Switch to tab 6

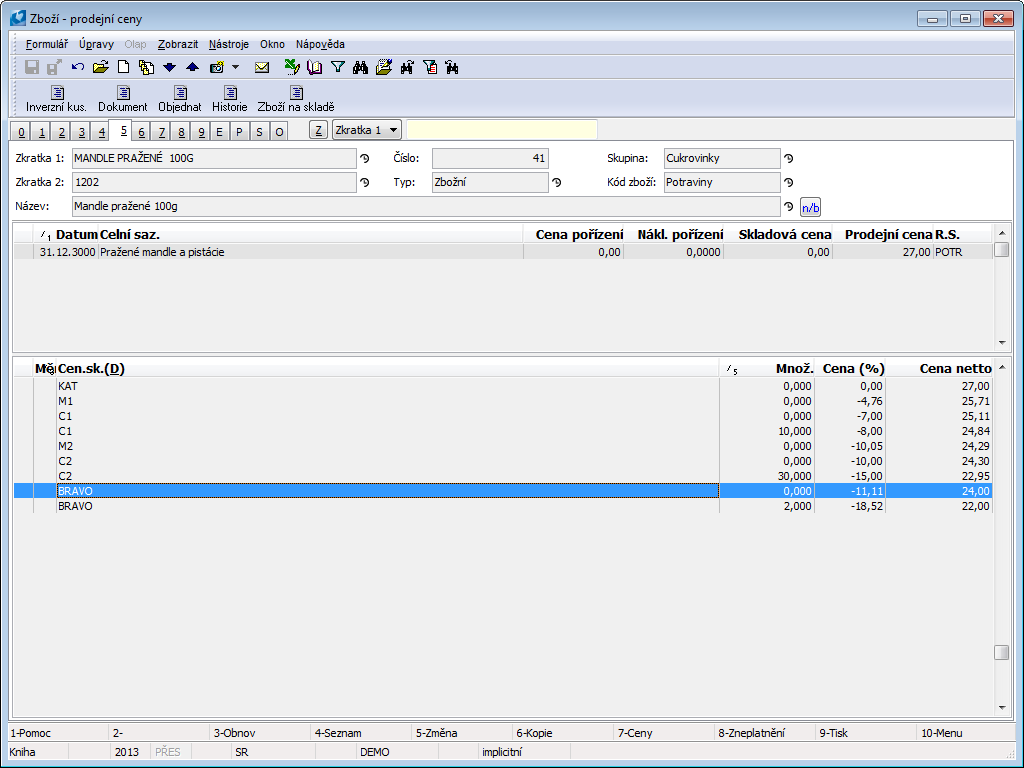142,132
